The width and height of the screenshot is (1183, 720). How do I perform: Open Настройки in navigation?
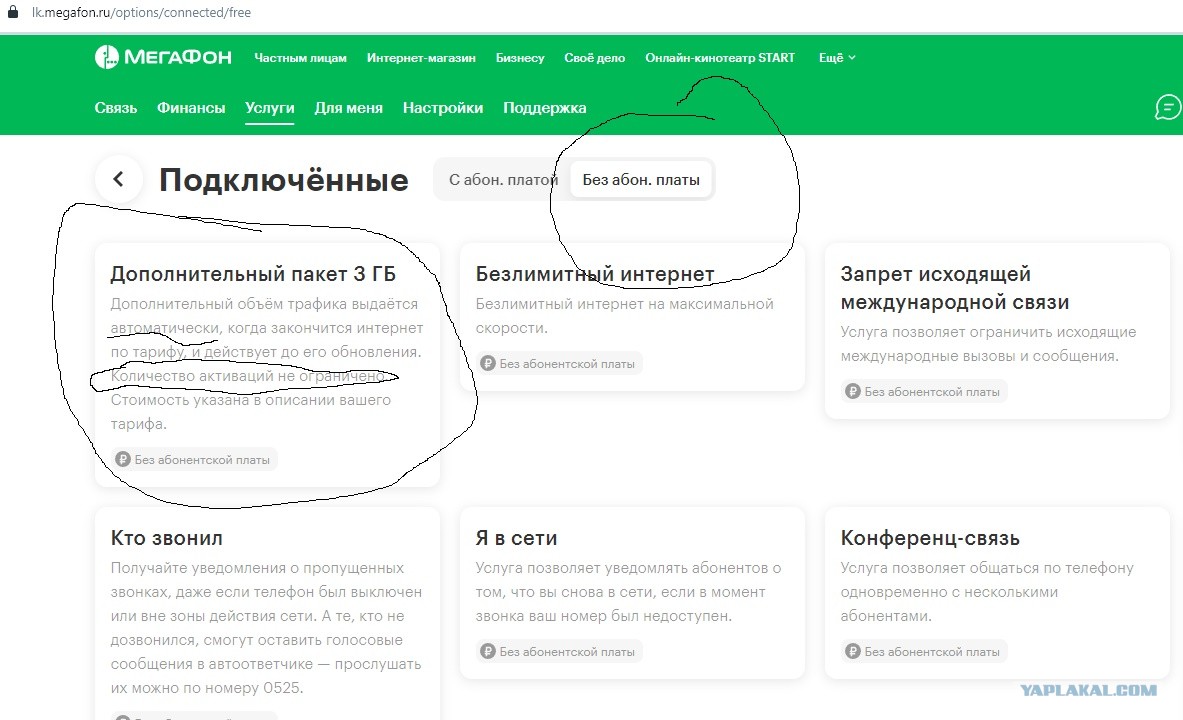click(443, 108)
